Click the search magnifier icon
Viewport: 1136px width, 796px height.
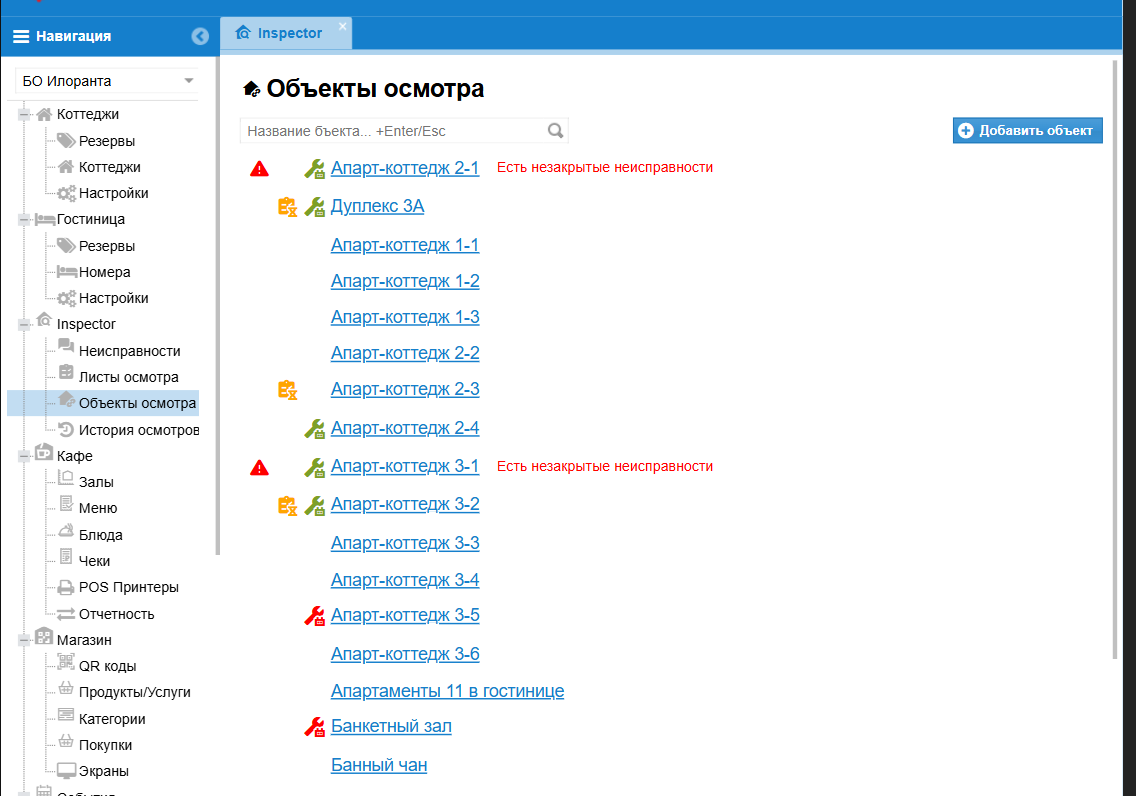556,130
